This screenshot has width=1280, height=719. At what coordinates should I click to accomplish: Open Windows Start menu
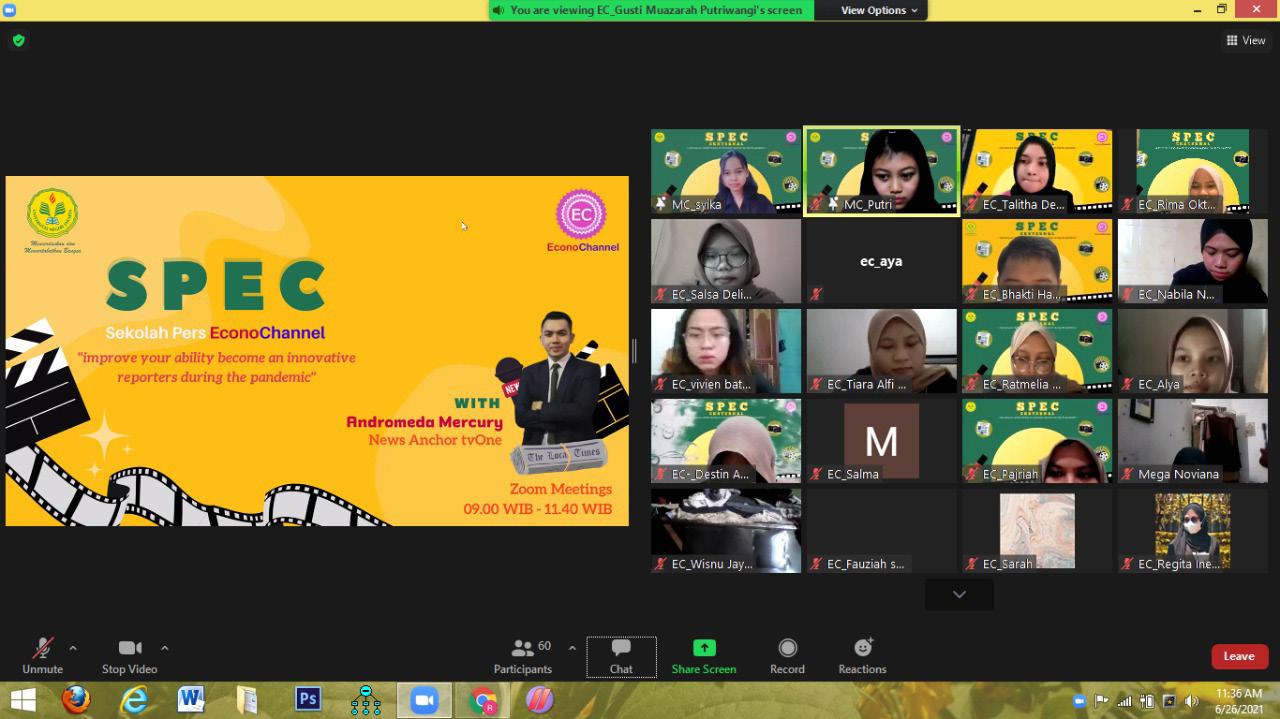[x=22, y=700]
